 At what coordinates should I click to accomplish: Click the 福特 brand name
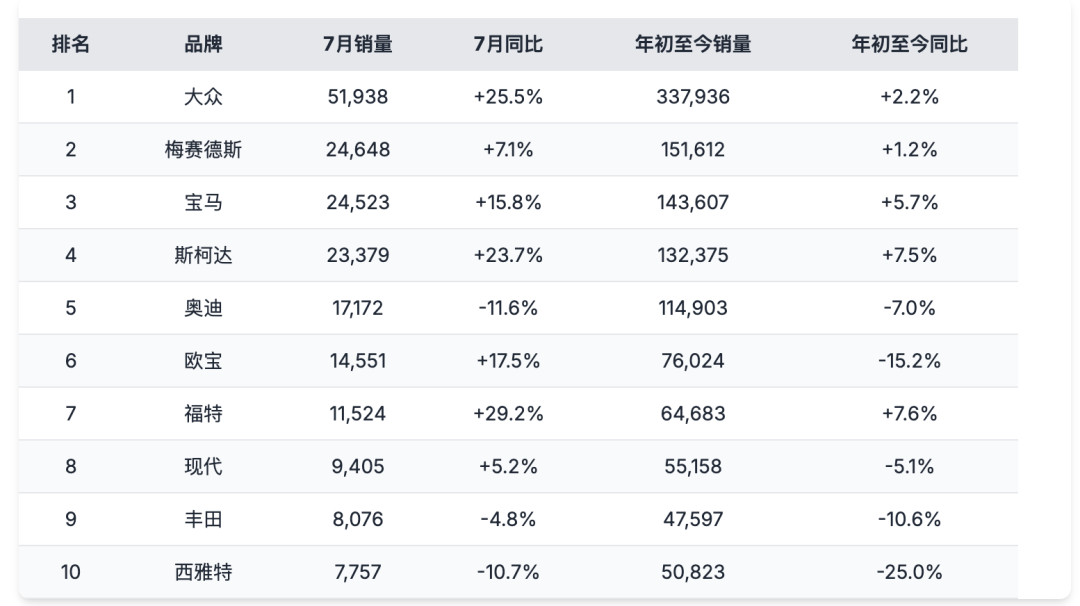203,413
